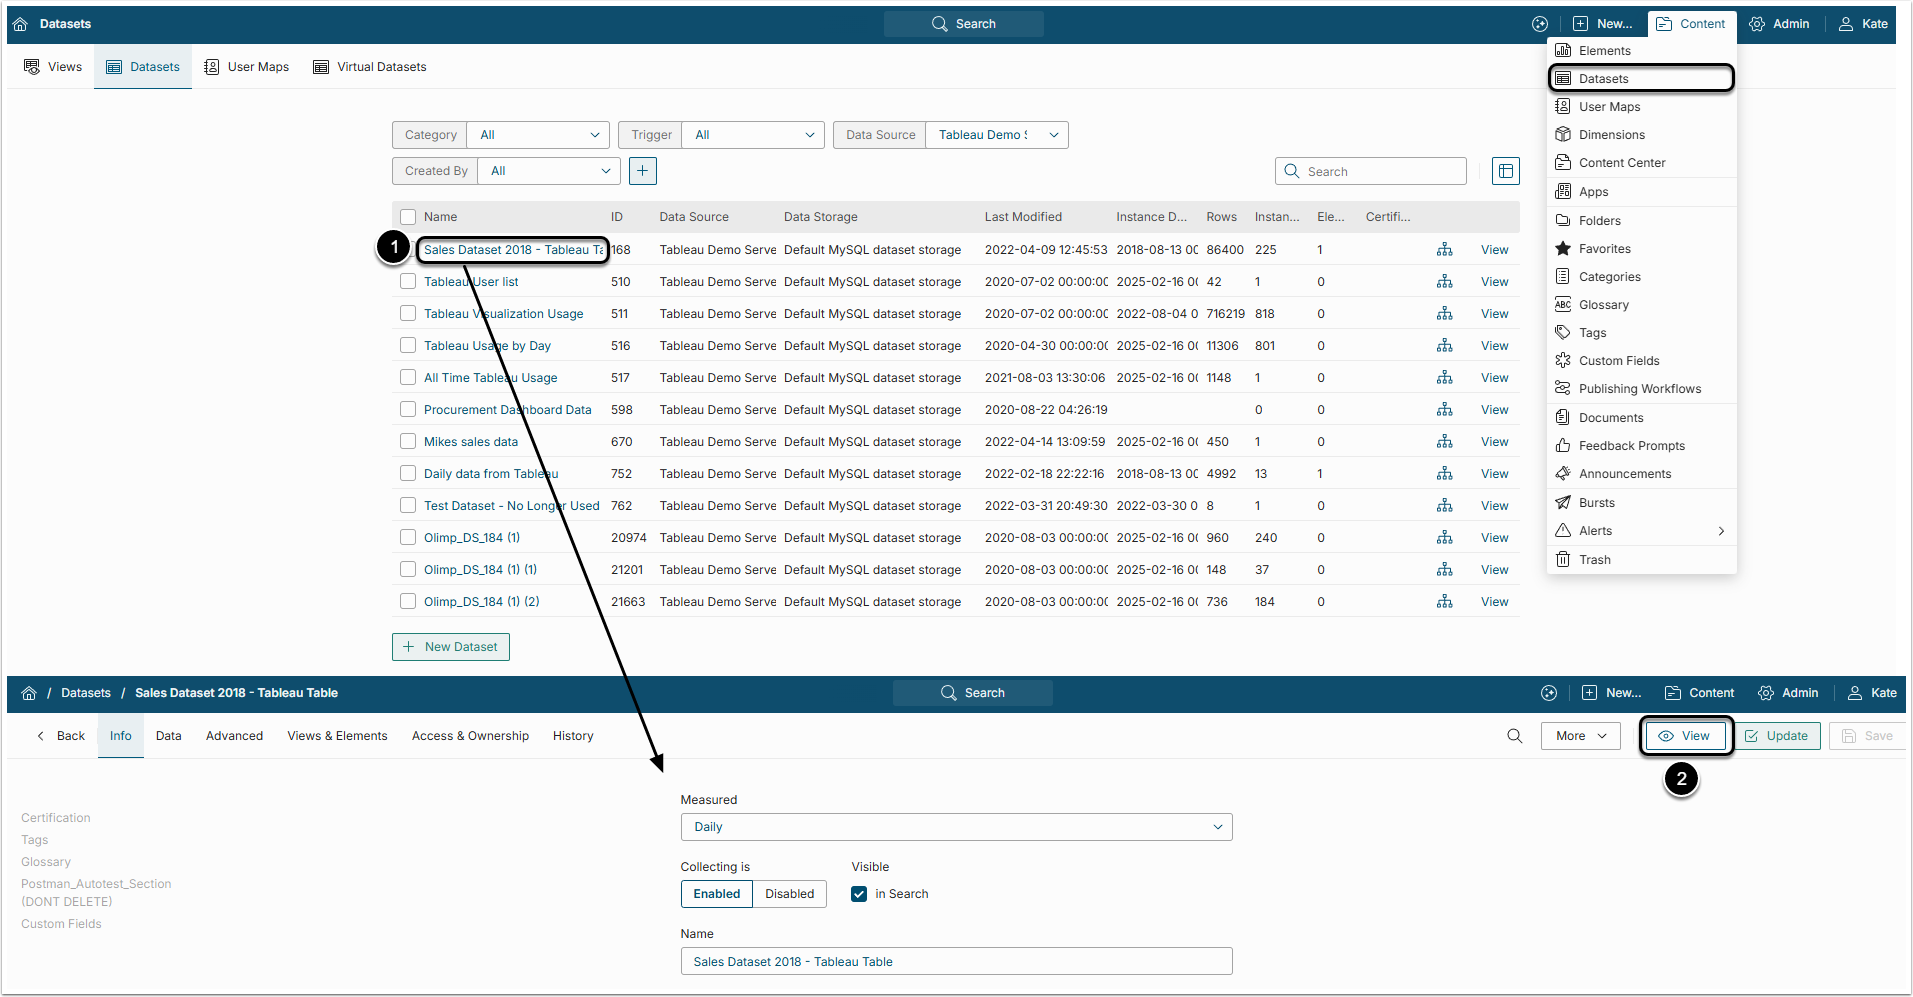Click the Trash icon in Content menu
The height and width of the screenshot is (997, 1913).
tap(1563, 560)
